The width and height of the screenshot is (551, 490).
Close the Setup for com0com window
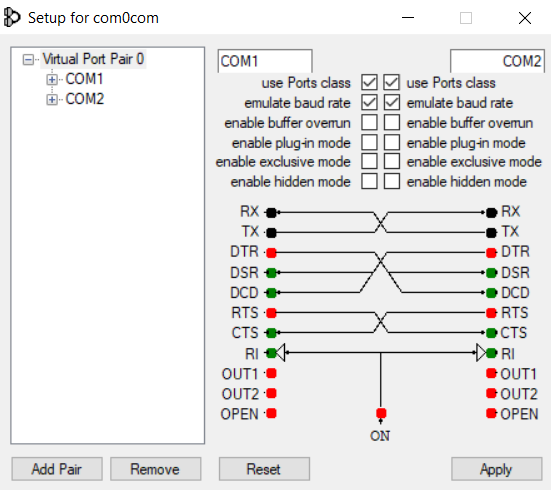pyautogui.click(x=525, y=17)
